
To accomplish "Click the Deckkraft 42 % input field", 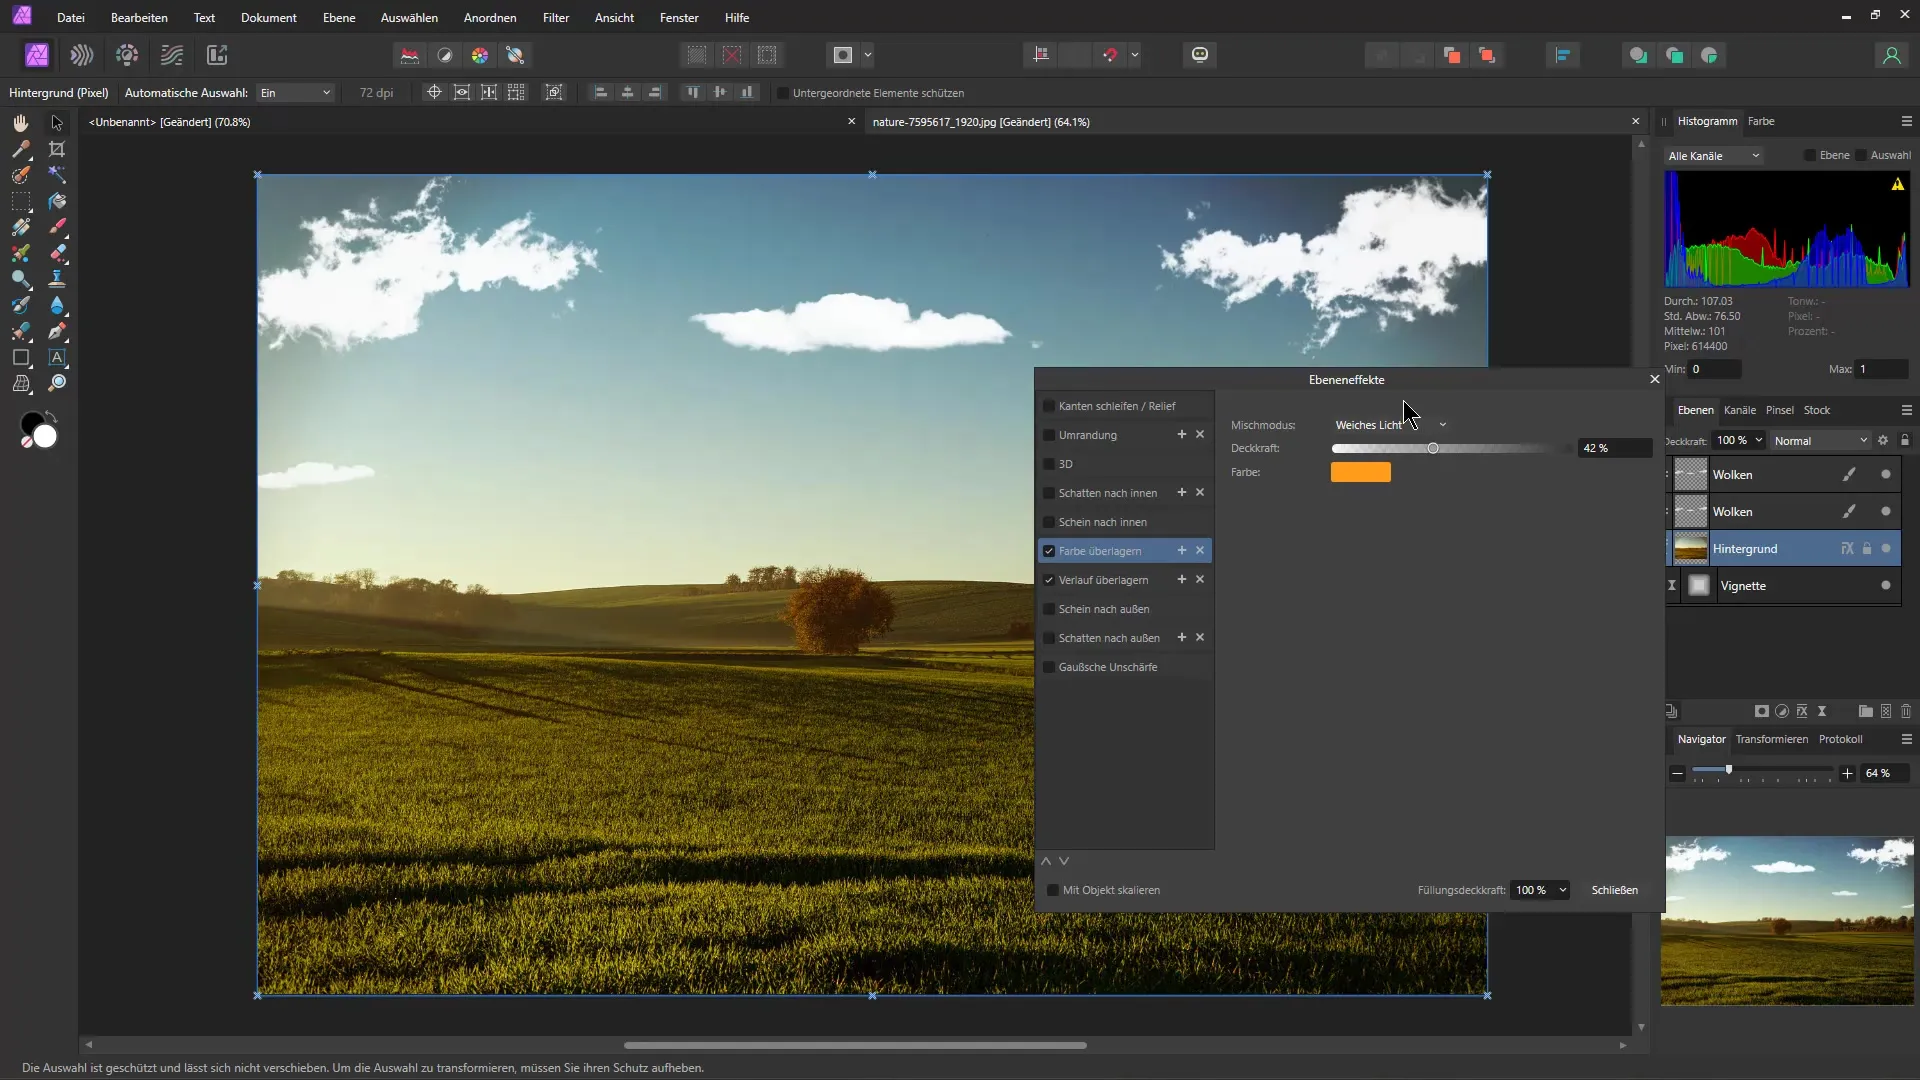I will pyautogui.click(x=1614, y=448).
